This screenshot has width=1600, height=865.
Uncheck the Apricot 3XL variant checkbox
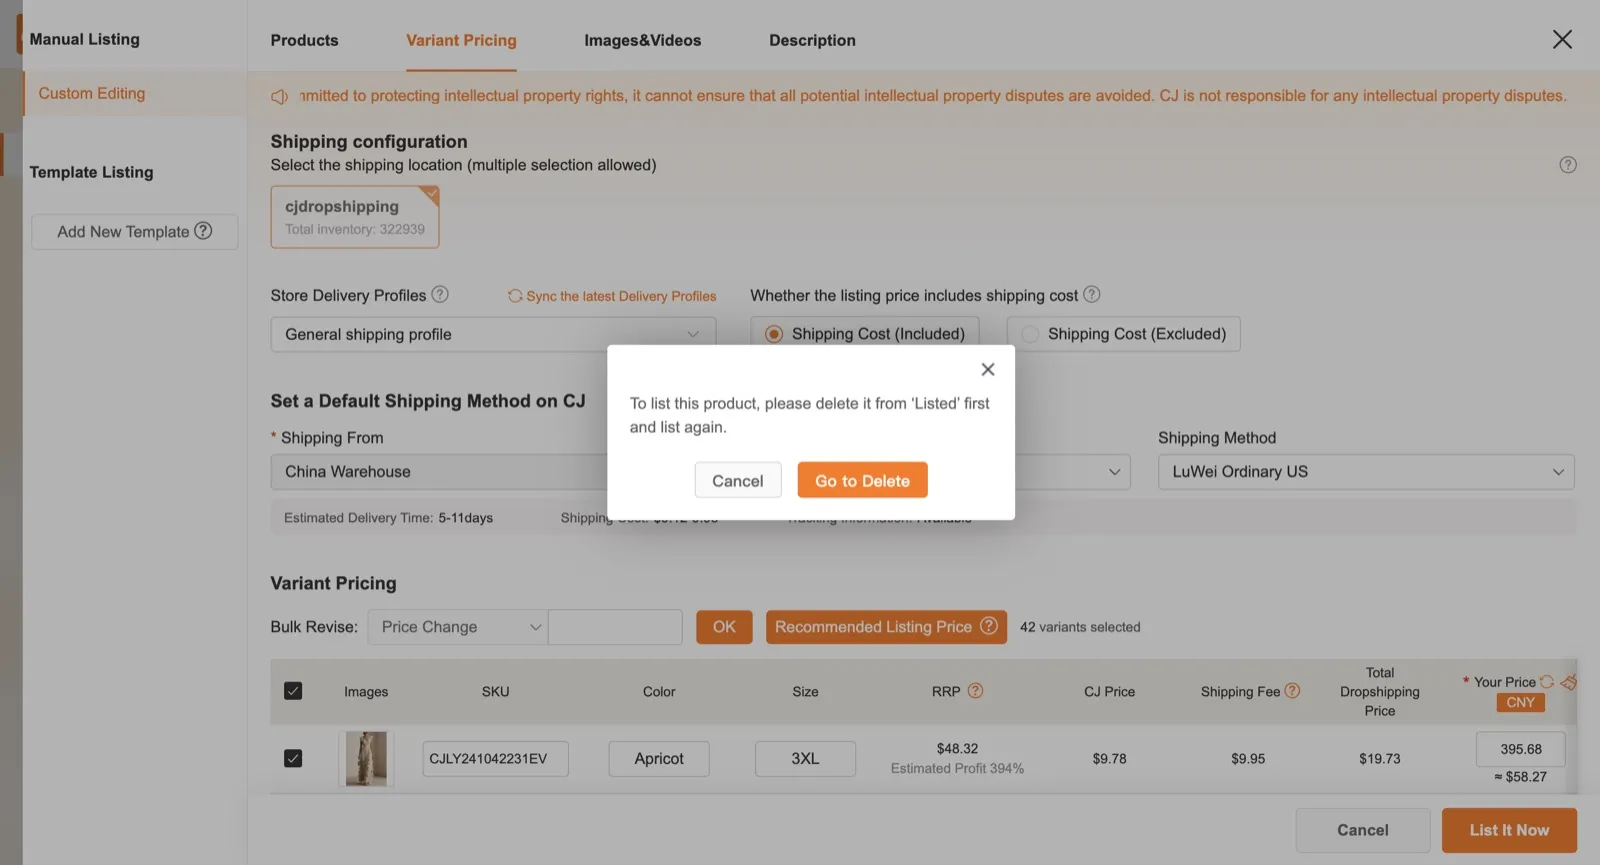[x=293, y=758]
